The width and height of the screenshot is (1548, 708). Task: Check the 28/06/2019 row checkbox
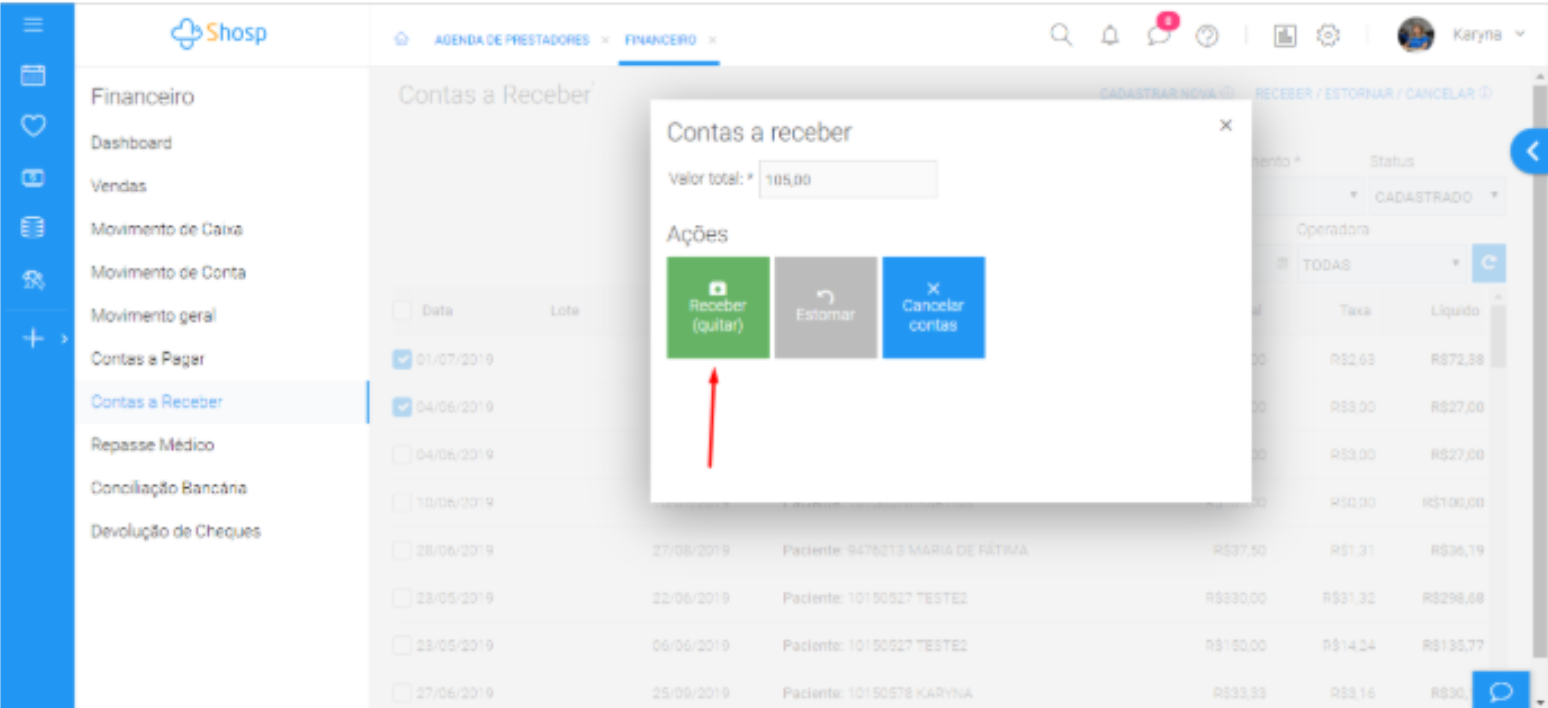[402, 550]
